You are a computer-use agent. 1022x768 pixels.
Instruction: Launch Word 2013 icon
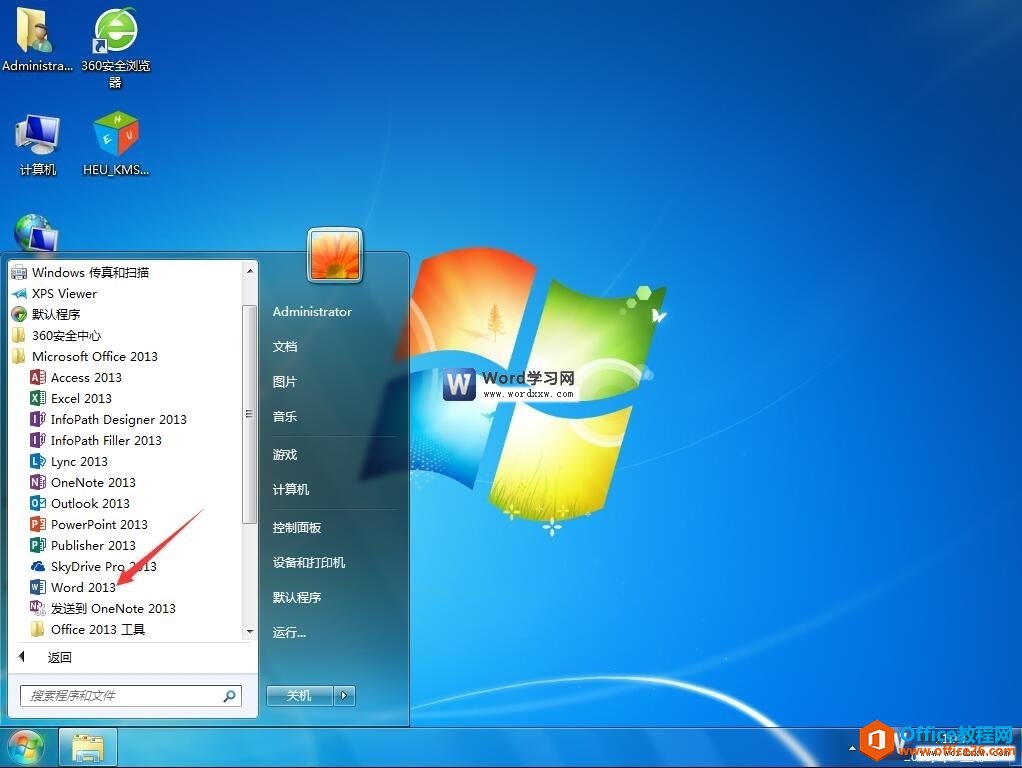tap(38, 587)
